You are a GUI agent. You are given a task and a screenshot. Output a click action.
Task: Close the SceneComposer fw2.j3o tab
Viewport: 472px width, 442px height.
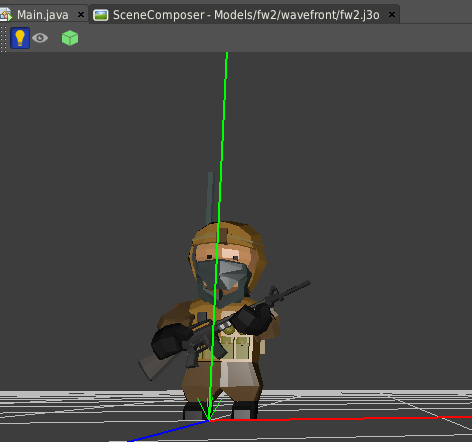392,15
